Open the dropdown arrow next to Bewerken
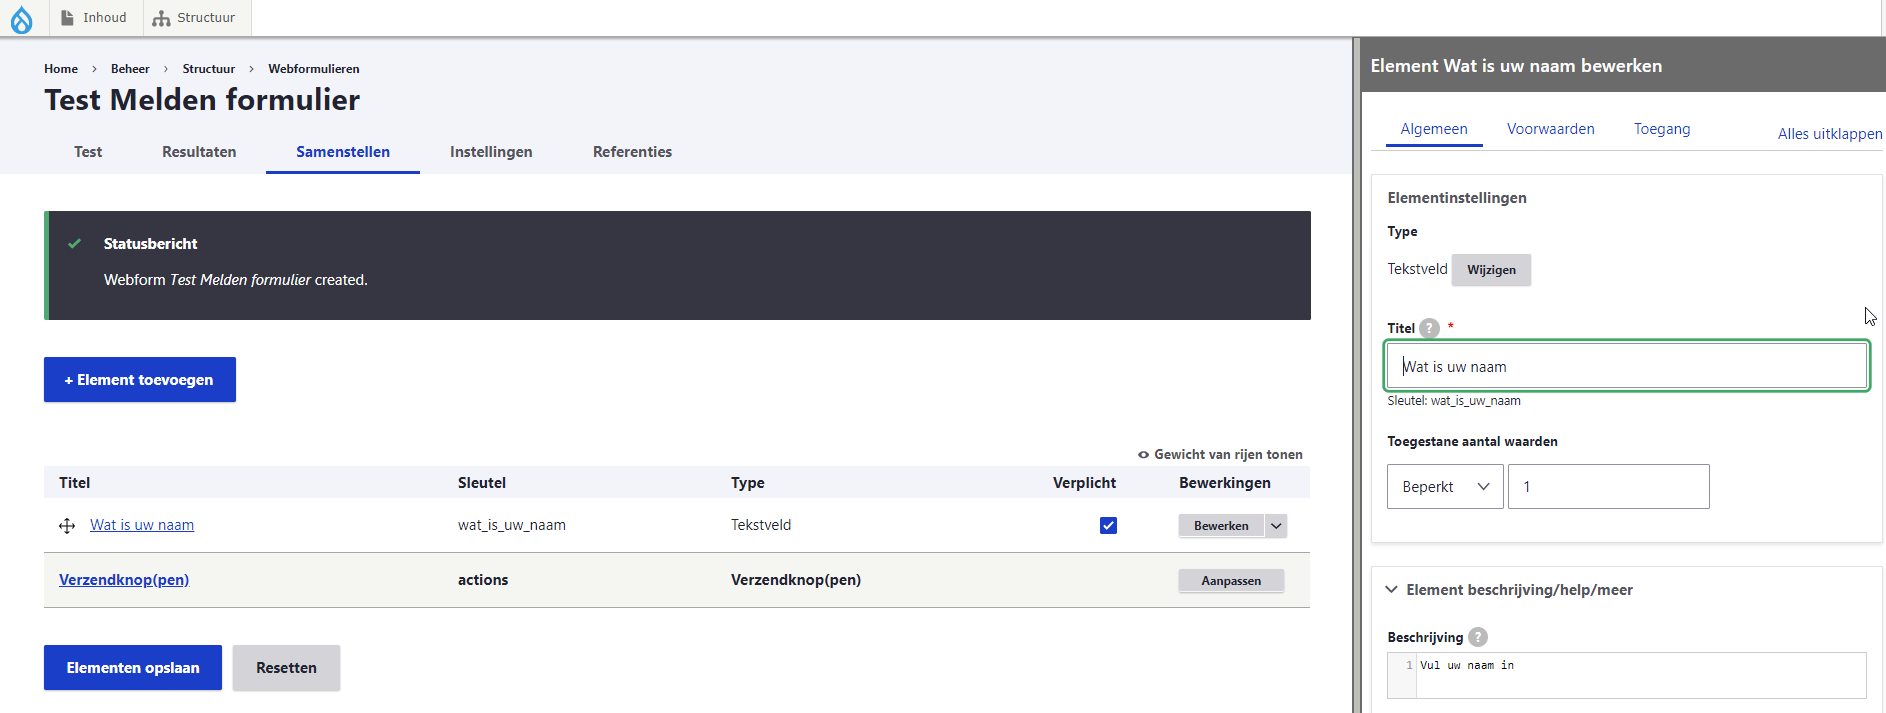 point(1276,526)
